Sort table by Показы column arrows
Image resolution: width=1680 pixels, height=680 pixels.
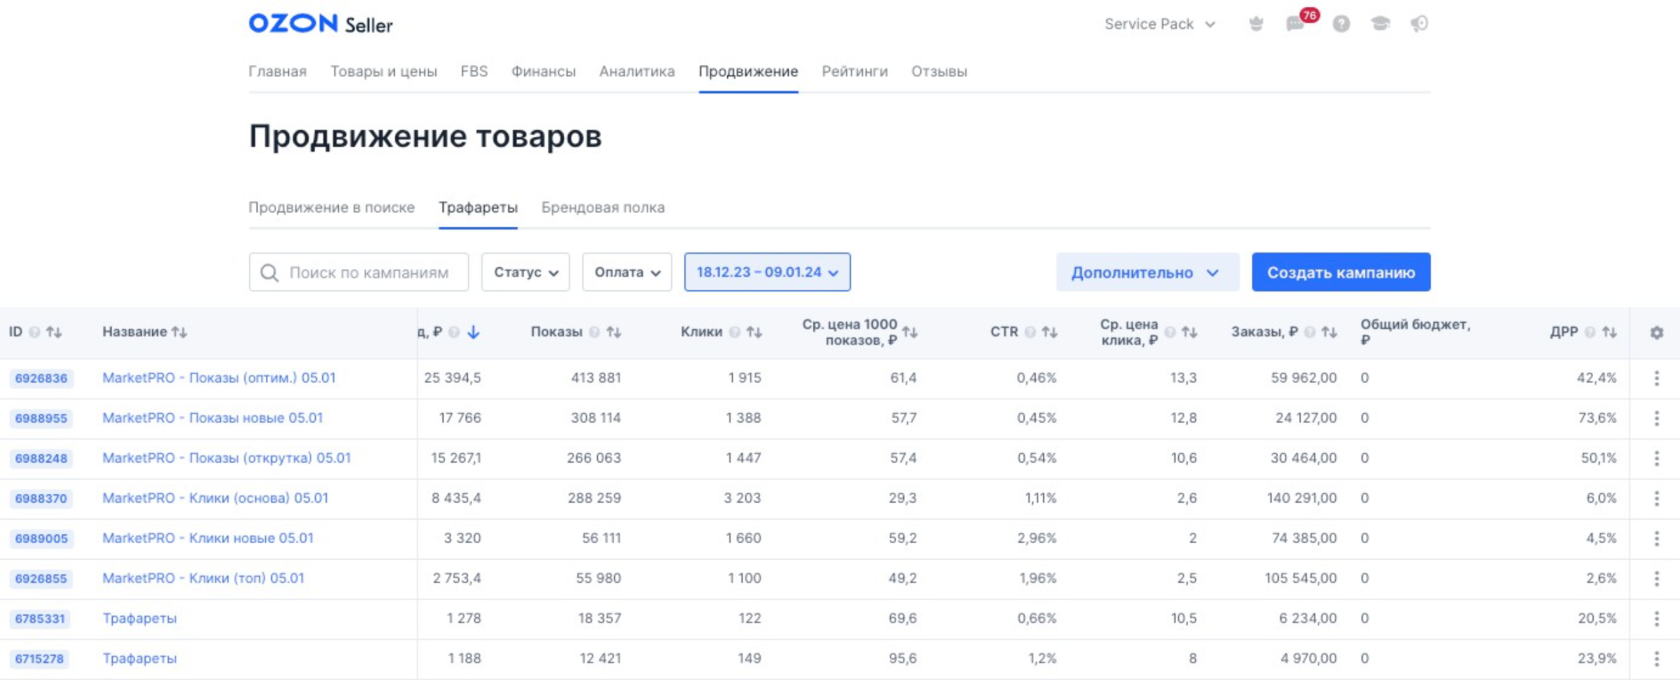(x=614, y=332)
